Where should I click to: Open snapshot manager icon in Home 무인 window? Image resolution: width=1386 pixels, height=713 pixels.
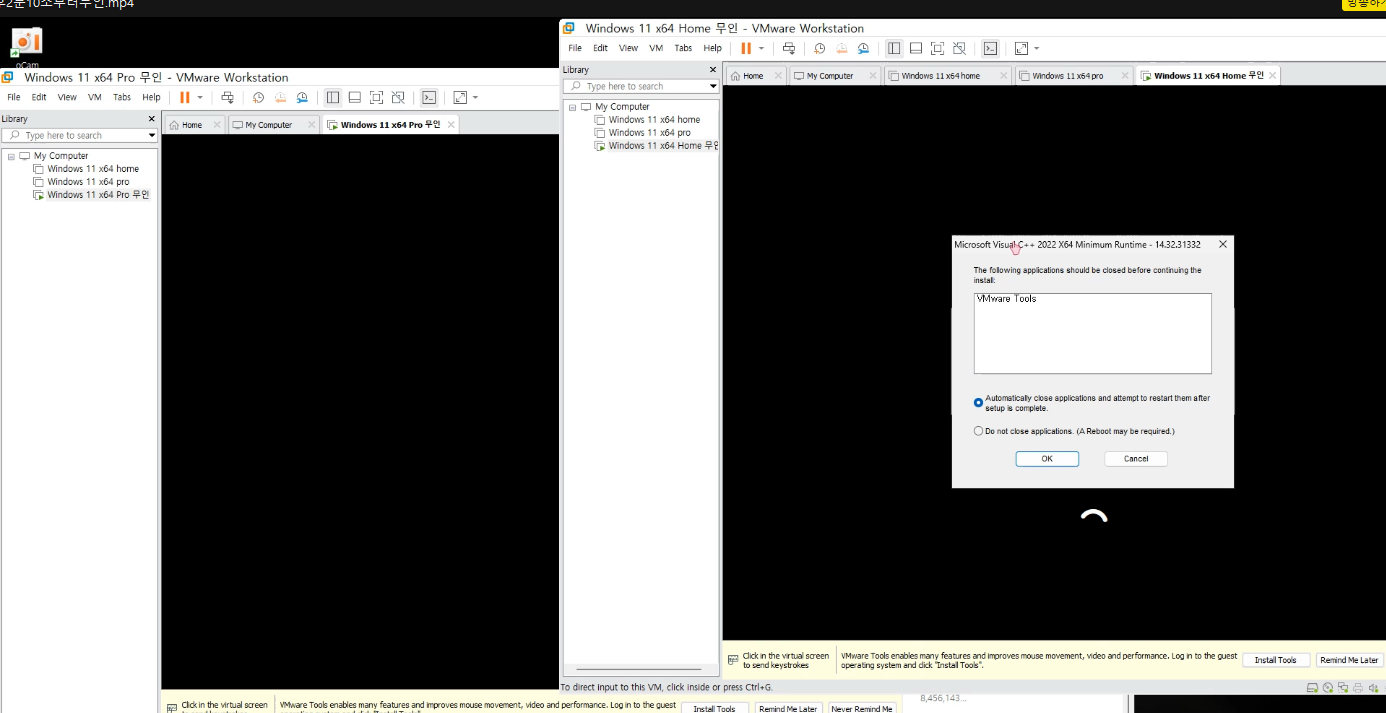click(x=863, y=48)
